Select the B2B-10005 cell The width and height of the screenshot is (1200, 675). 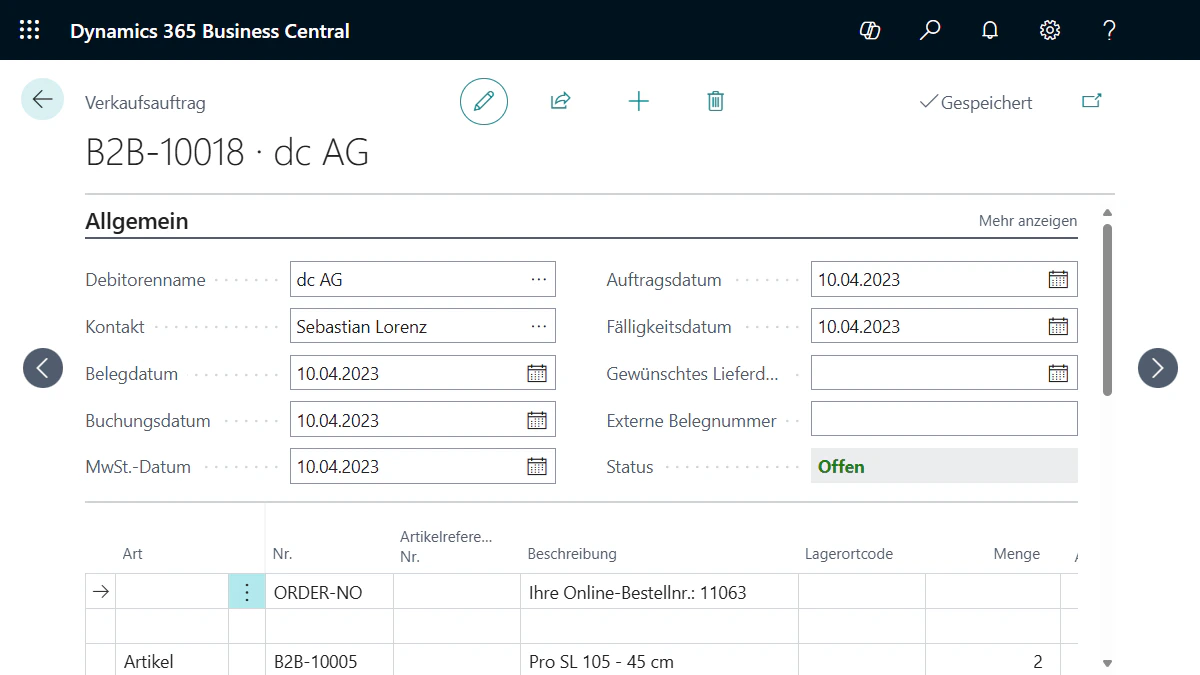coord(329,661)
